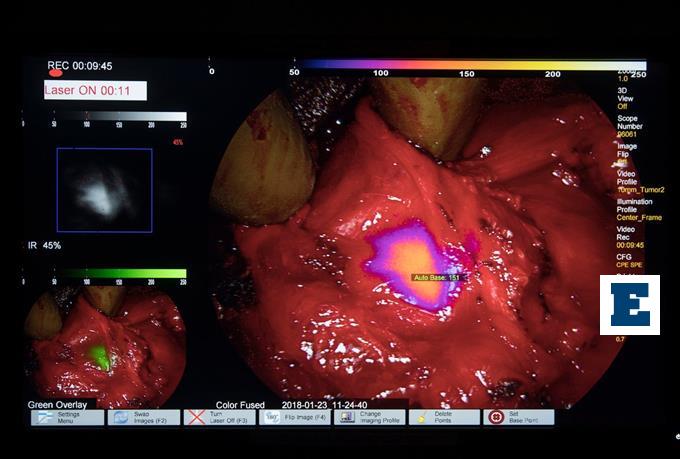This screenshot has height=459, width=680.
Task: Click the Auto Base: 151 point label
Action: click(435, 277)
